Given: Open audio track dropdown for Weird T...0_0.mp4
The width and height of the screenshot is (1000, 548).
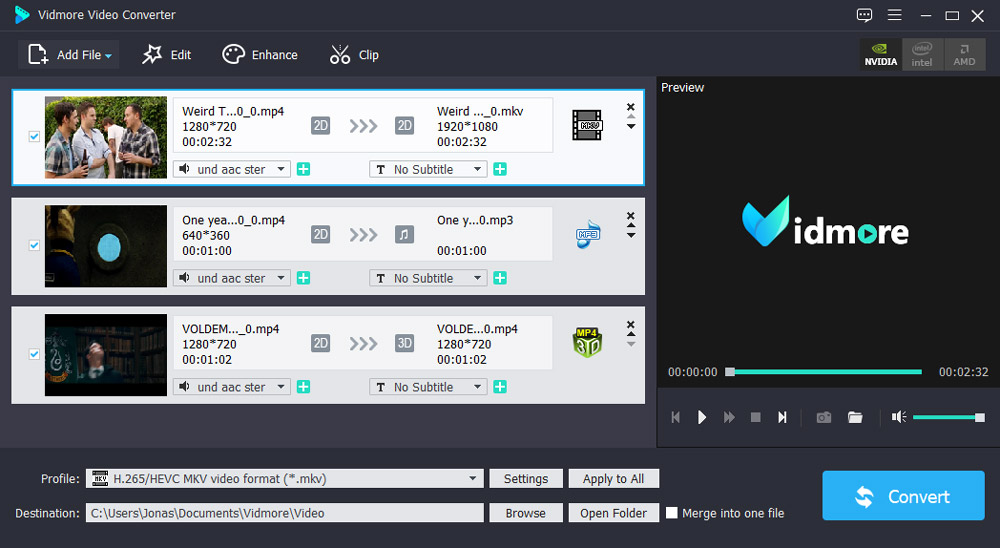Looking at the screenshot, I should [x=232, y=169].
